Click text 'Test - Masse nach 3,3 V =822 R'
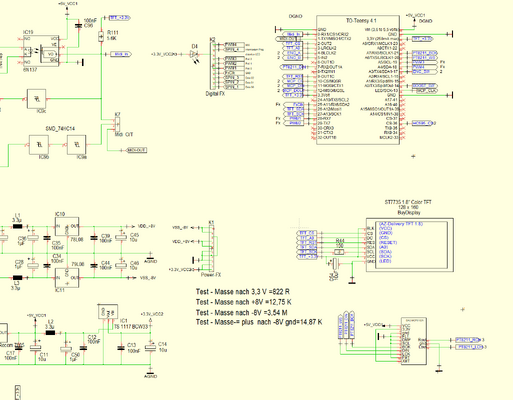This screenshot has height=400, width=513. coord(243,292)
